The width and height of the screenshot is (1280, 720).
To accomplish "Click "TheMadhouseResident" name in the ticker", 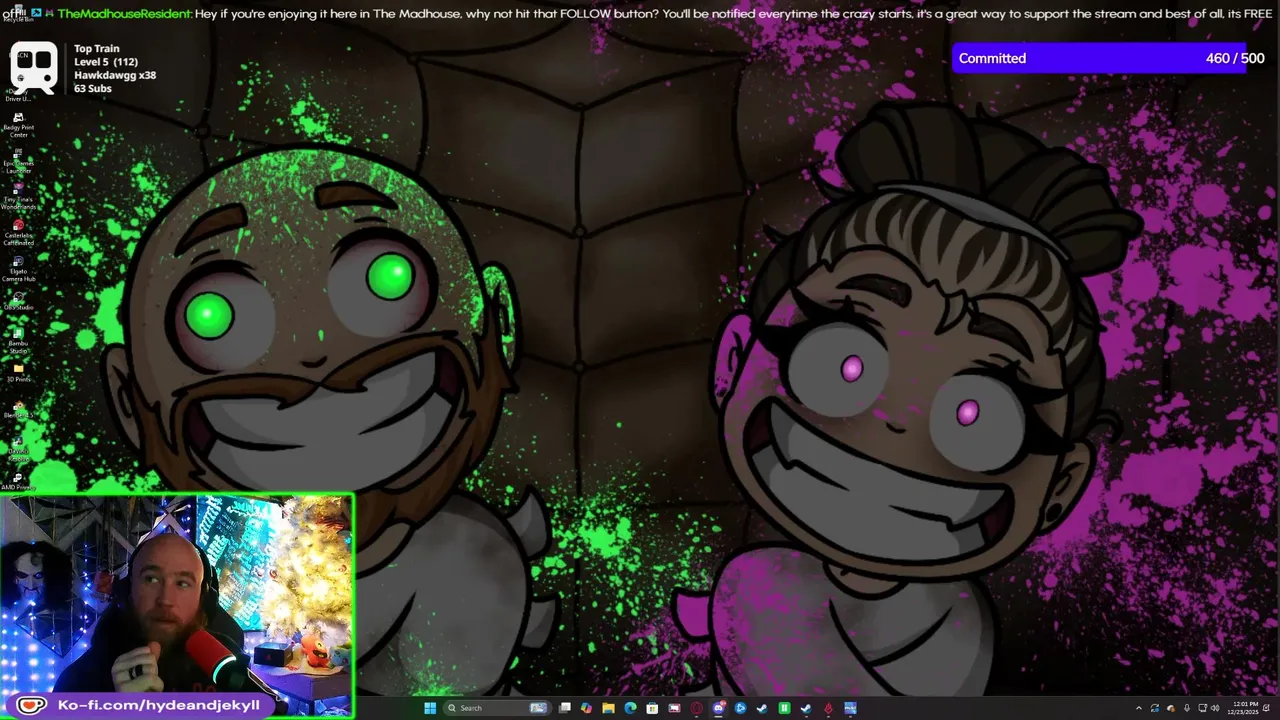I will coord(124,14).
